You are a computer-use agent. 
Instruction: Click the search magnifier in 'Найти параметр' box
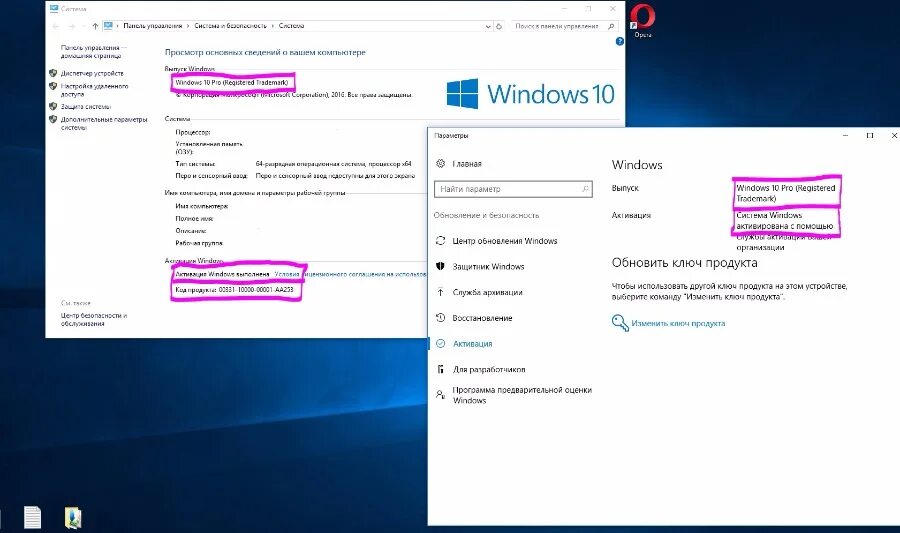pos(585,189)
